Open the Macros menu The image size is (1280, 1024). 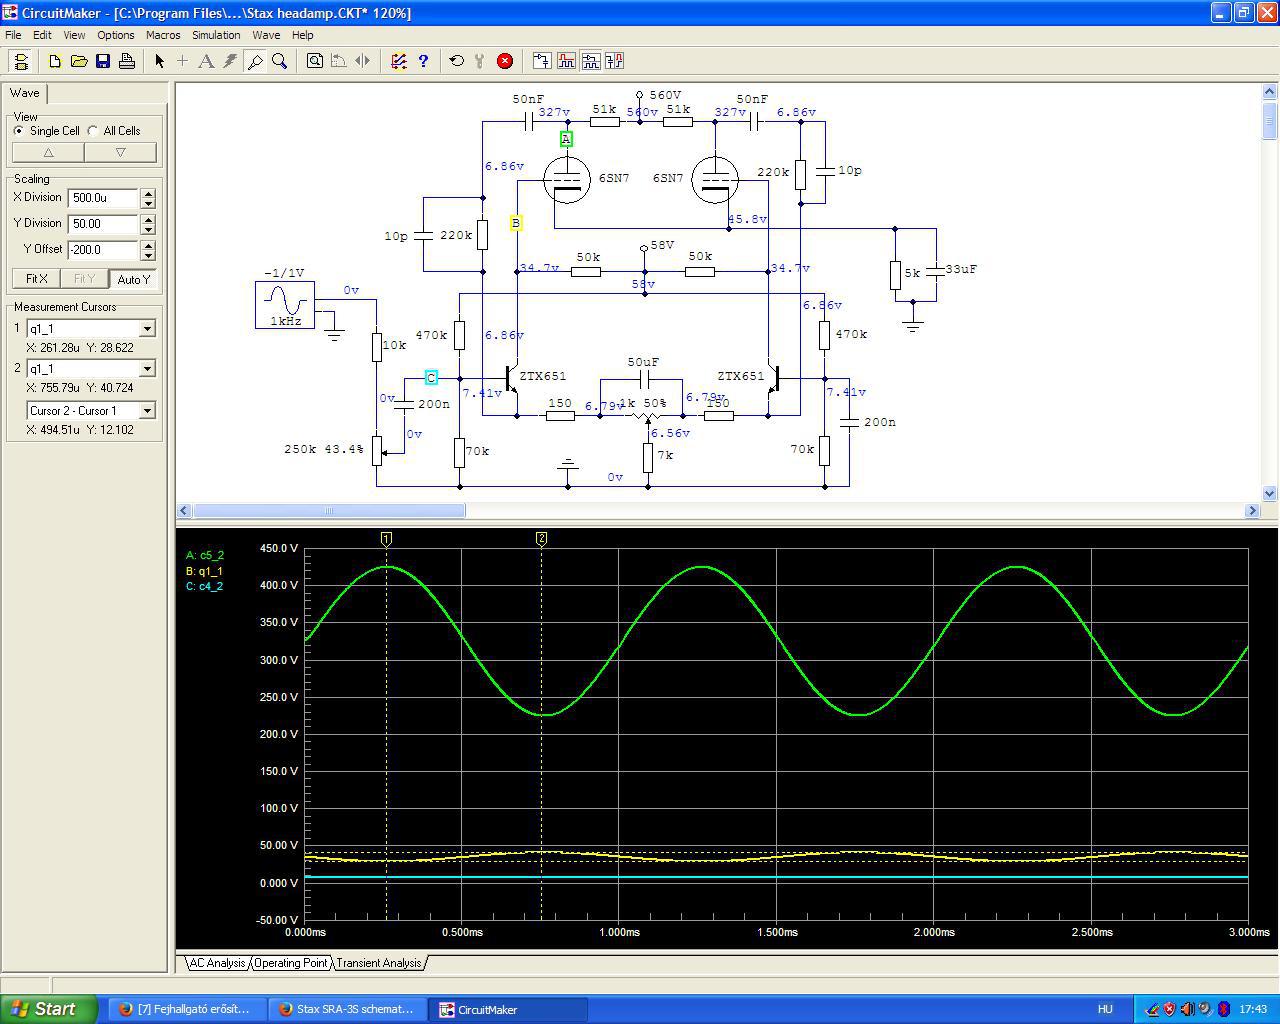[163, 35]
